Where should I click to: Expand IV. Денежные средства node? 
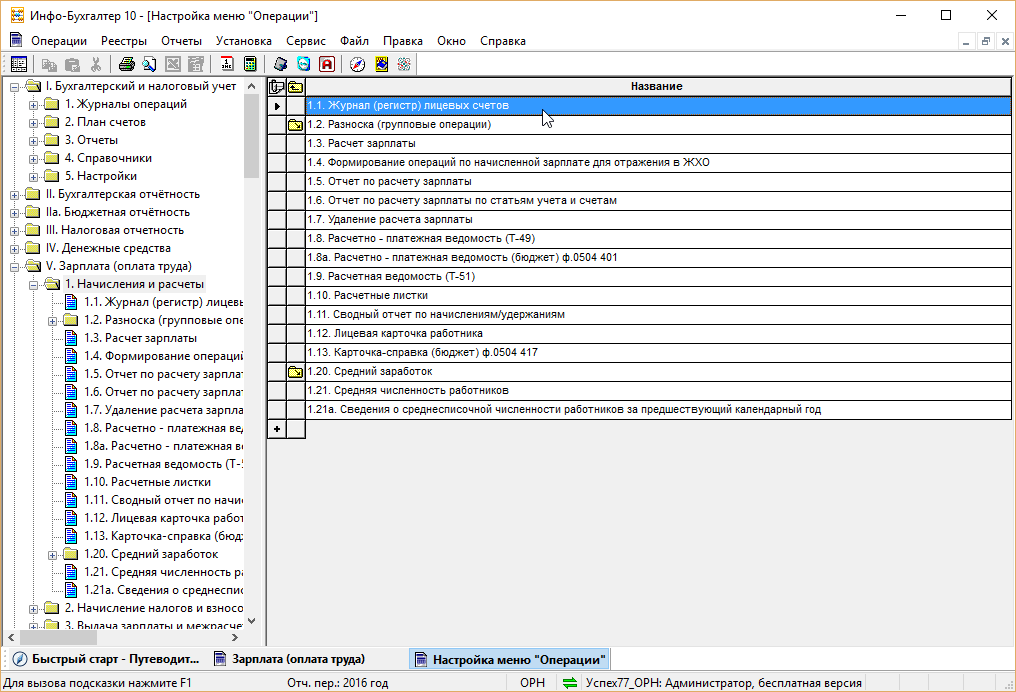pyautogui.click(x=14, y=249)
